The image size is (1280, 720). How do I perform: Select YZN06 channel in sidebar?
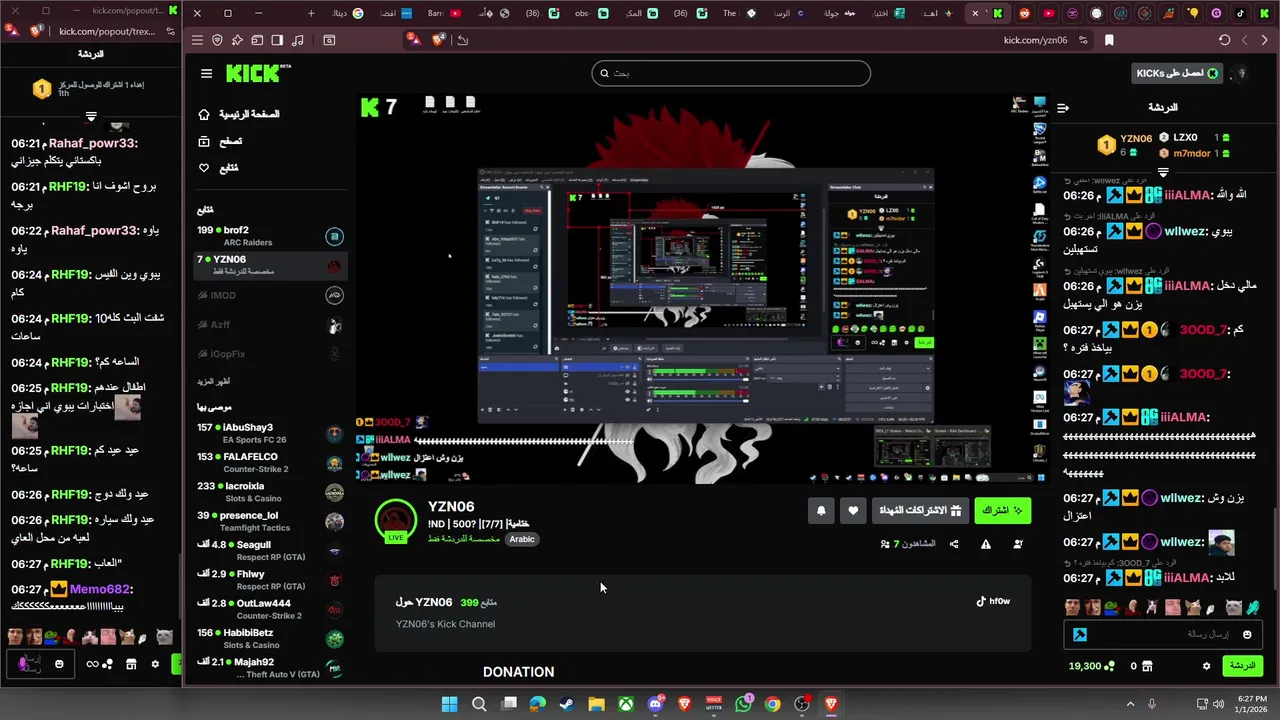coord(270,265)
